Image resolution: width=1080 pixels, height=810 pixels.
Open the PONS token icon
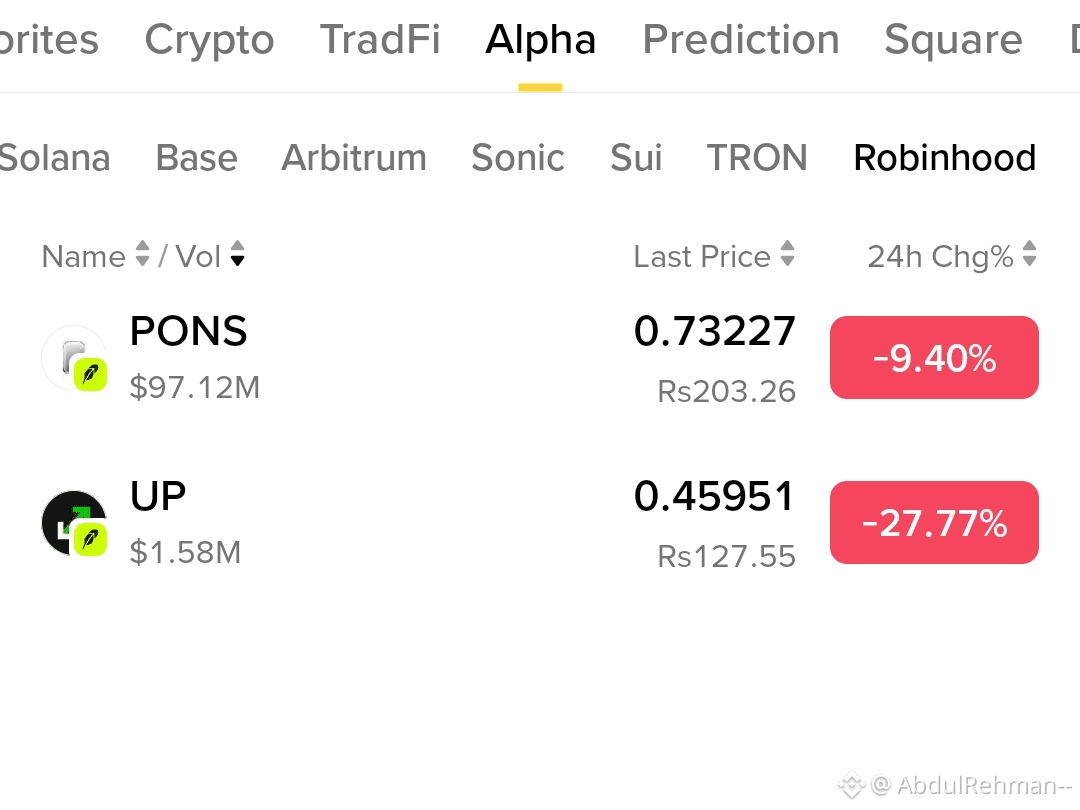coord(74,358)
